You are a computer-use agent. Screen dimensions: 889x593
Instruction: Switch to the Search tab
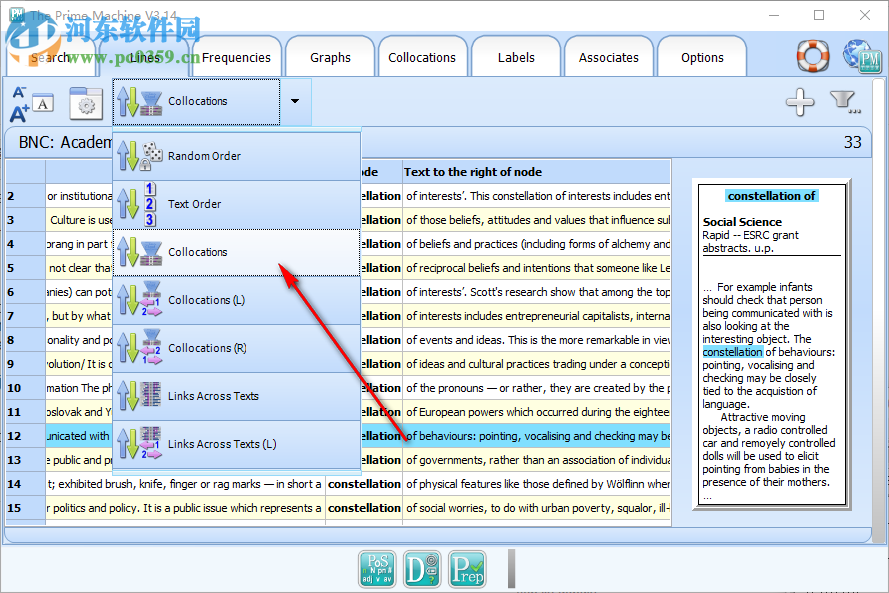(x=51, y=57)
